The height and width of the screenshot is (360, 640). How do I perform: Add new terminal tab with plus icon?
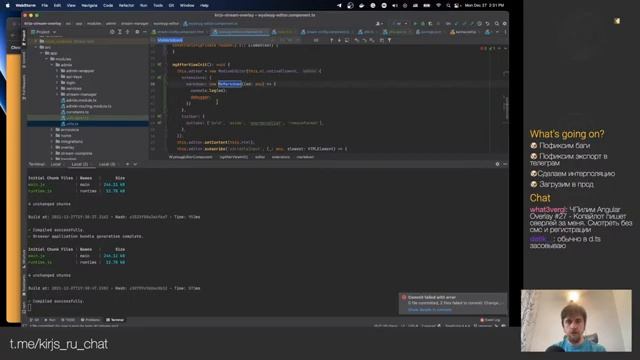[x=127, y=164]
